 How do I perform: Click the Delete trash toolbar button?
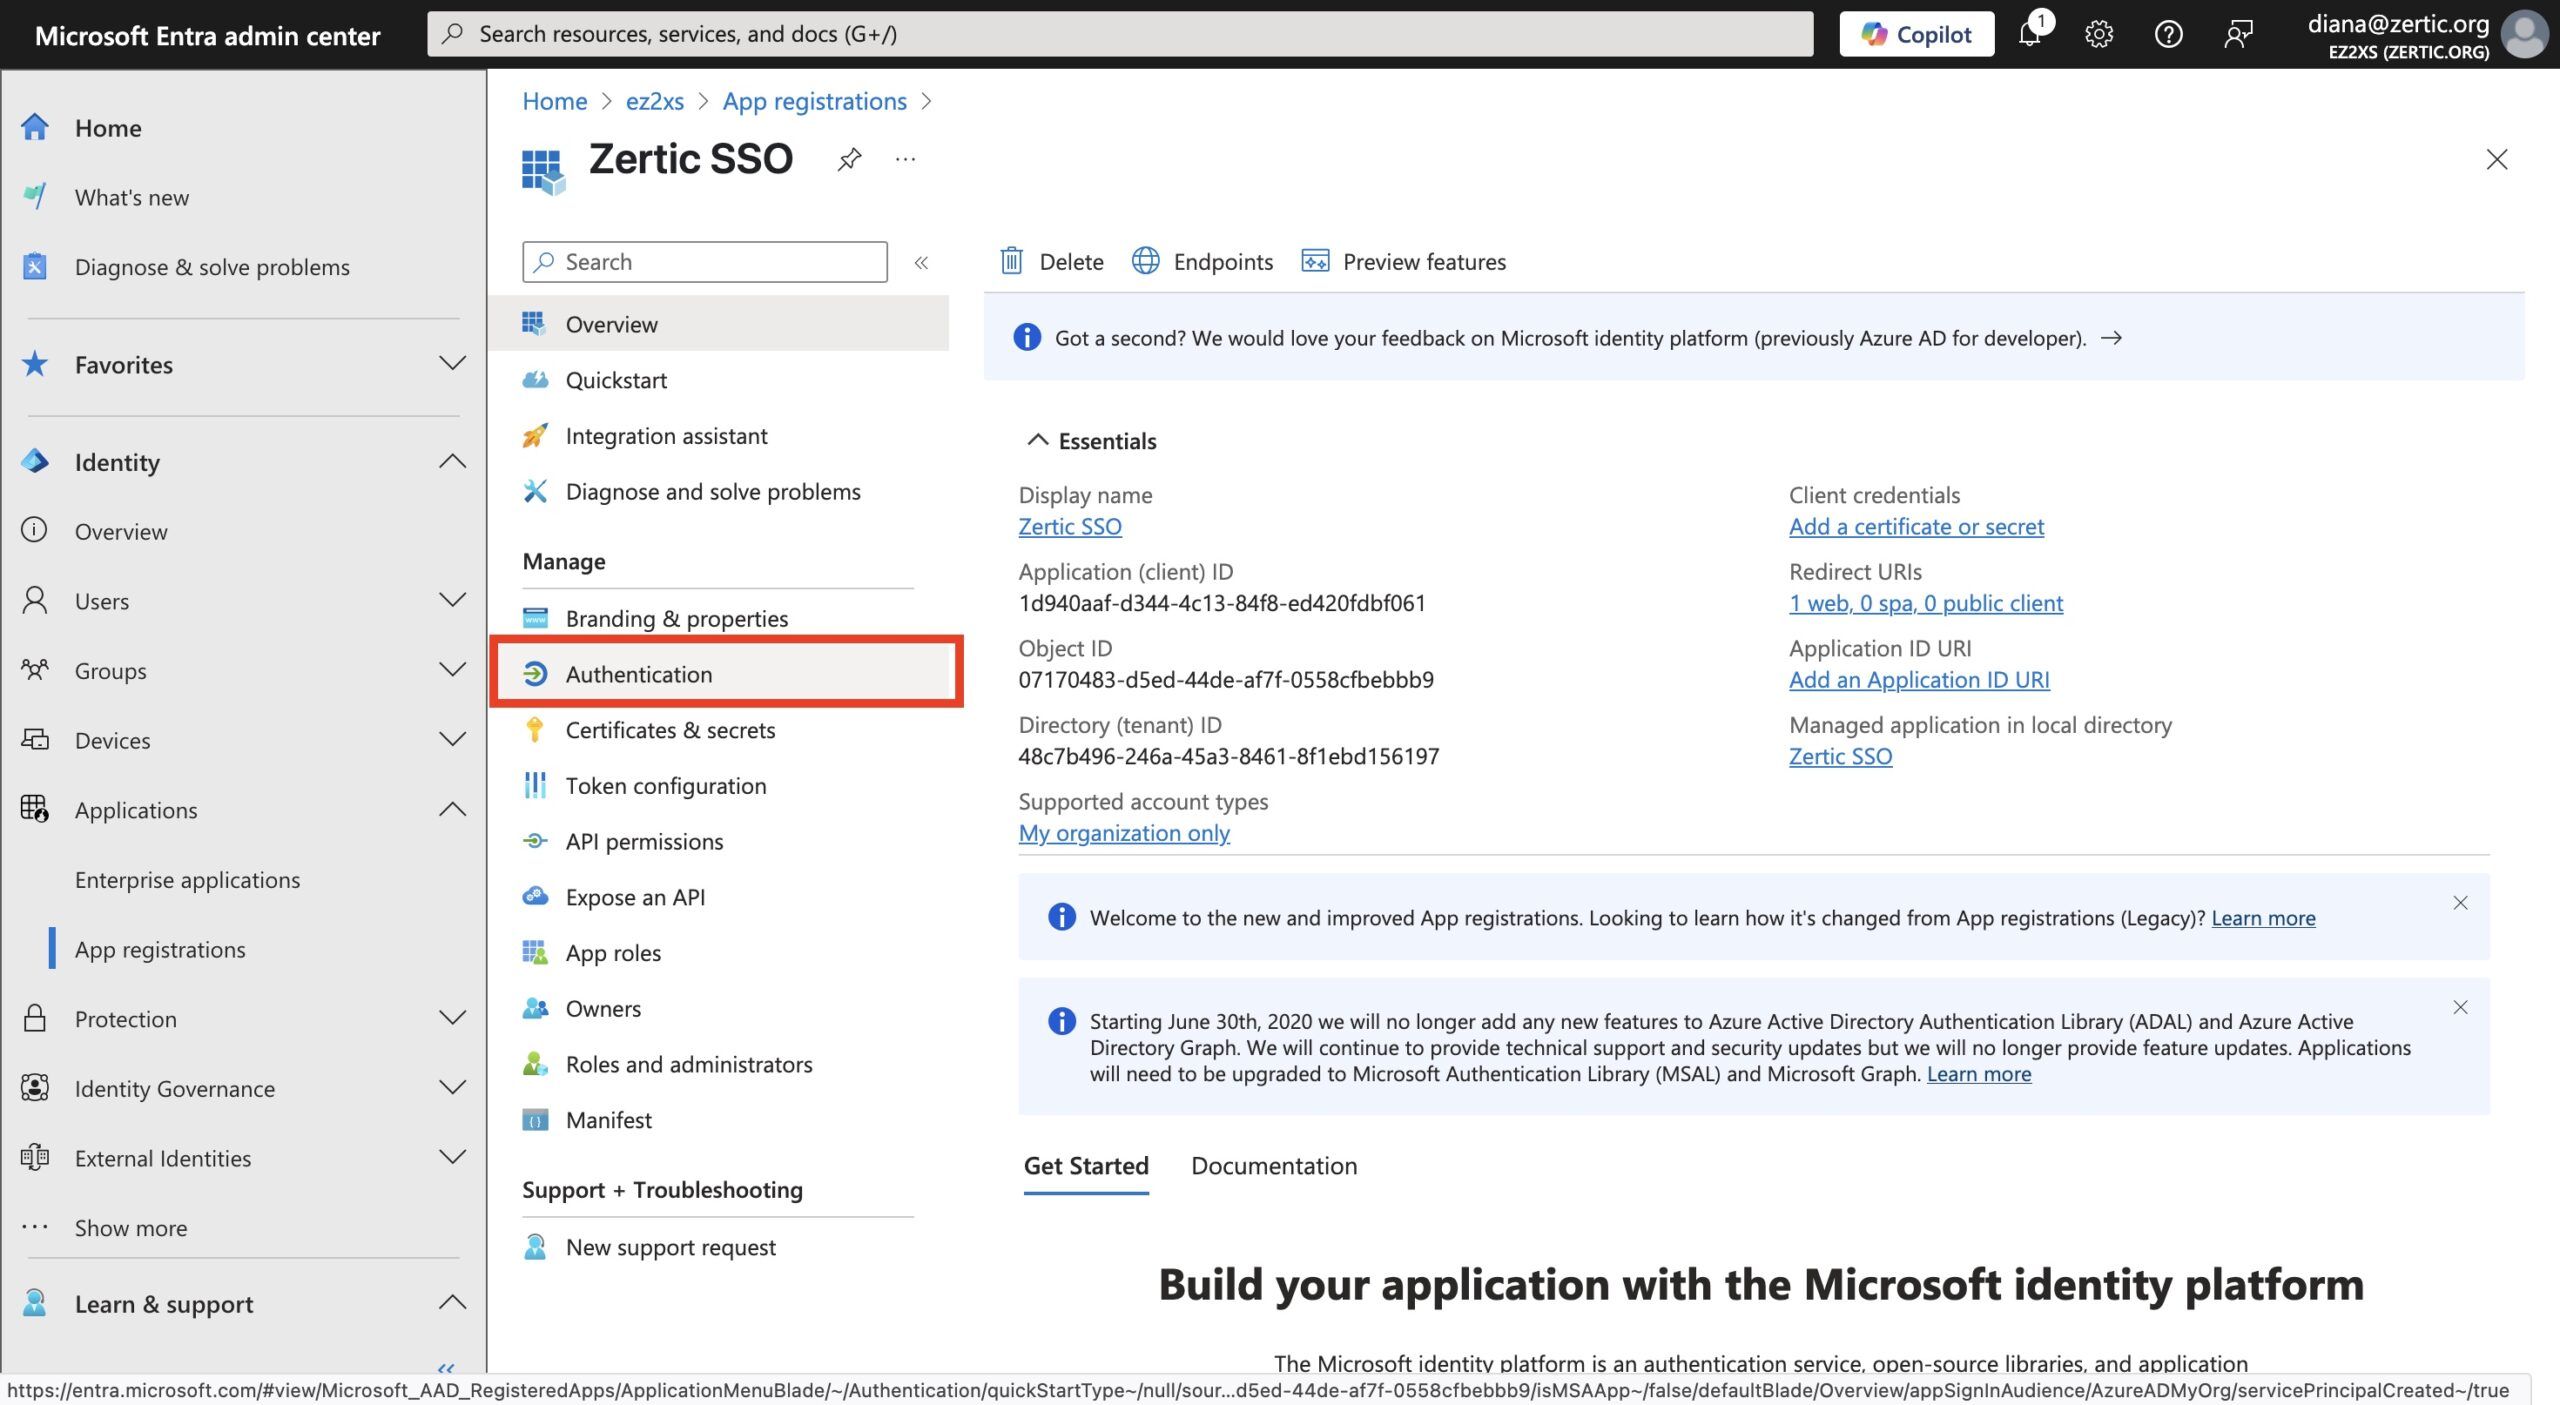(x=1052, y=262)
